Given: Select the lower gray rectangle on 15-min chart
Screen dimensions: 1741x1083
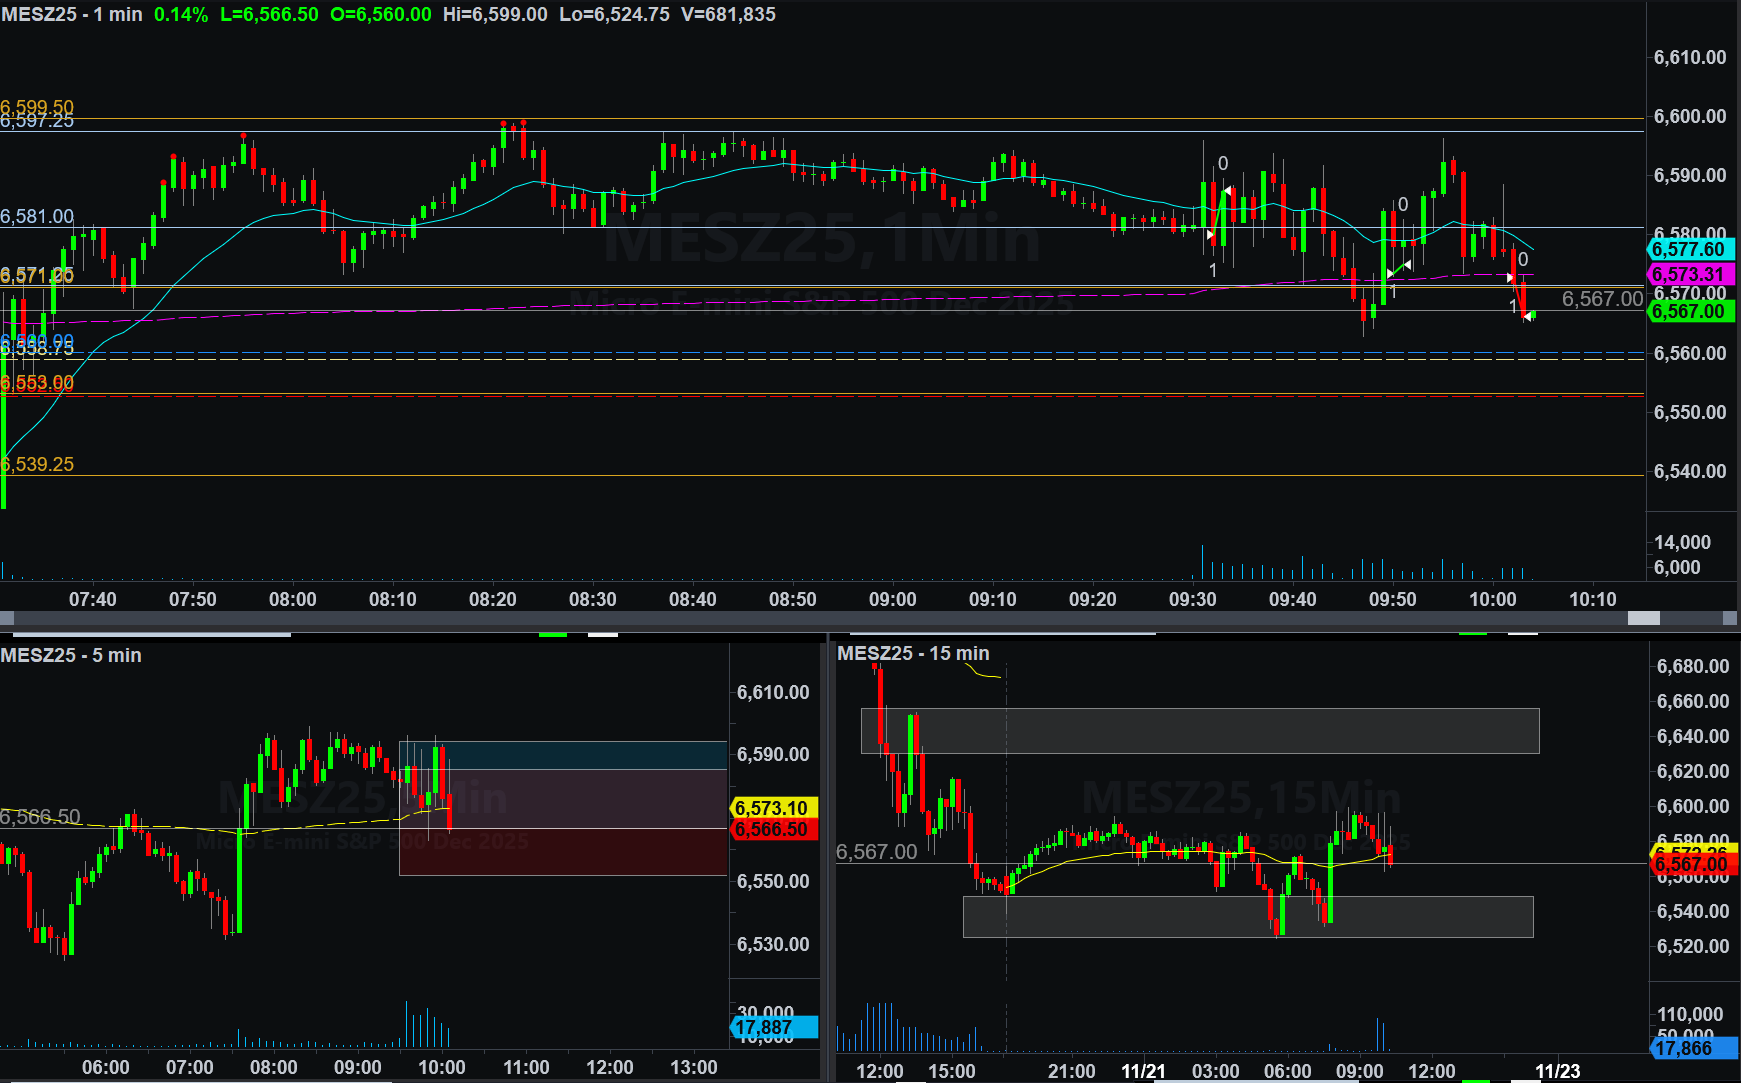Looking at the screenshot, I should (x=1247, y=916).
